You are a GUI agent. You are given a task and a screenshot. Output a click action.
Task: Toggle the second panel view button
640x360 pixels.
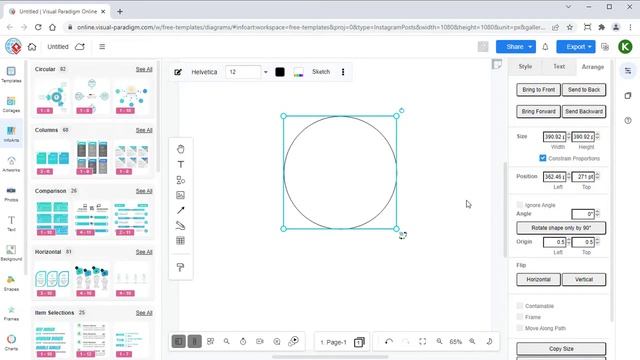pos(195,341)
